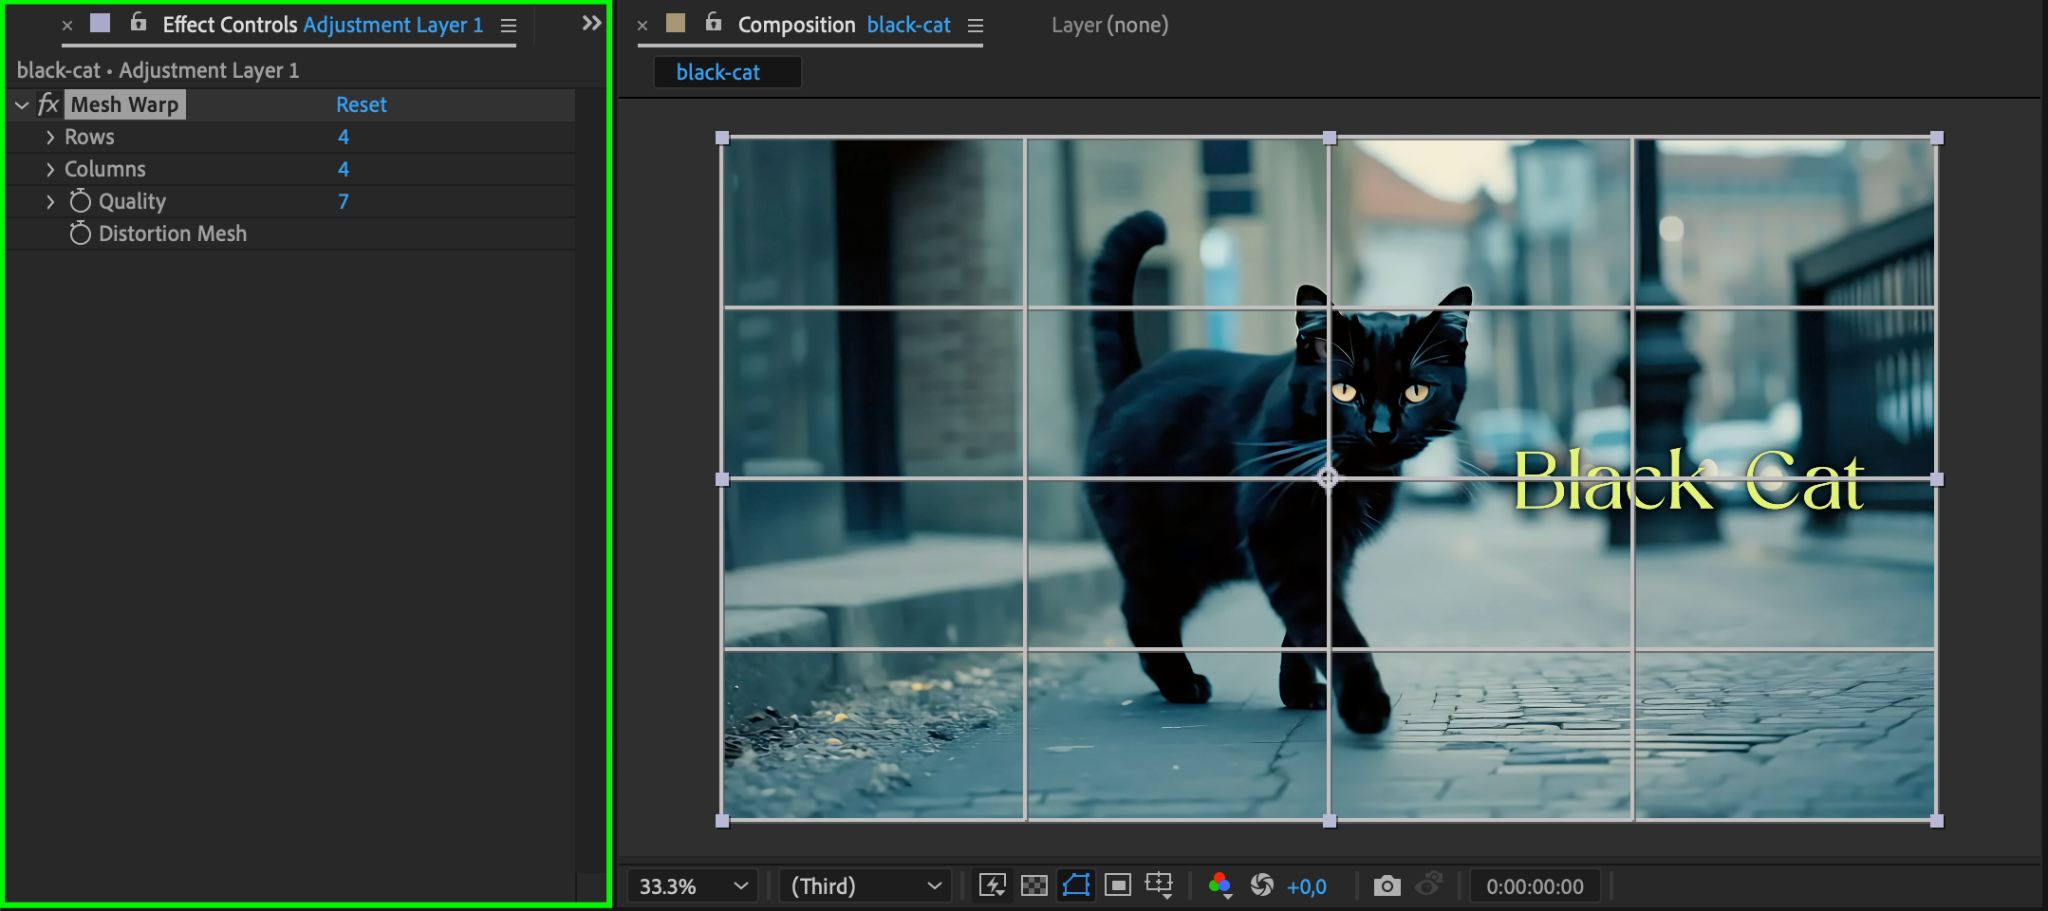Expand the Columns property
Viewport: 2048px width, 911px height.
50,169
